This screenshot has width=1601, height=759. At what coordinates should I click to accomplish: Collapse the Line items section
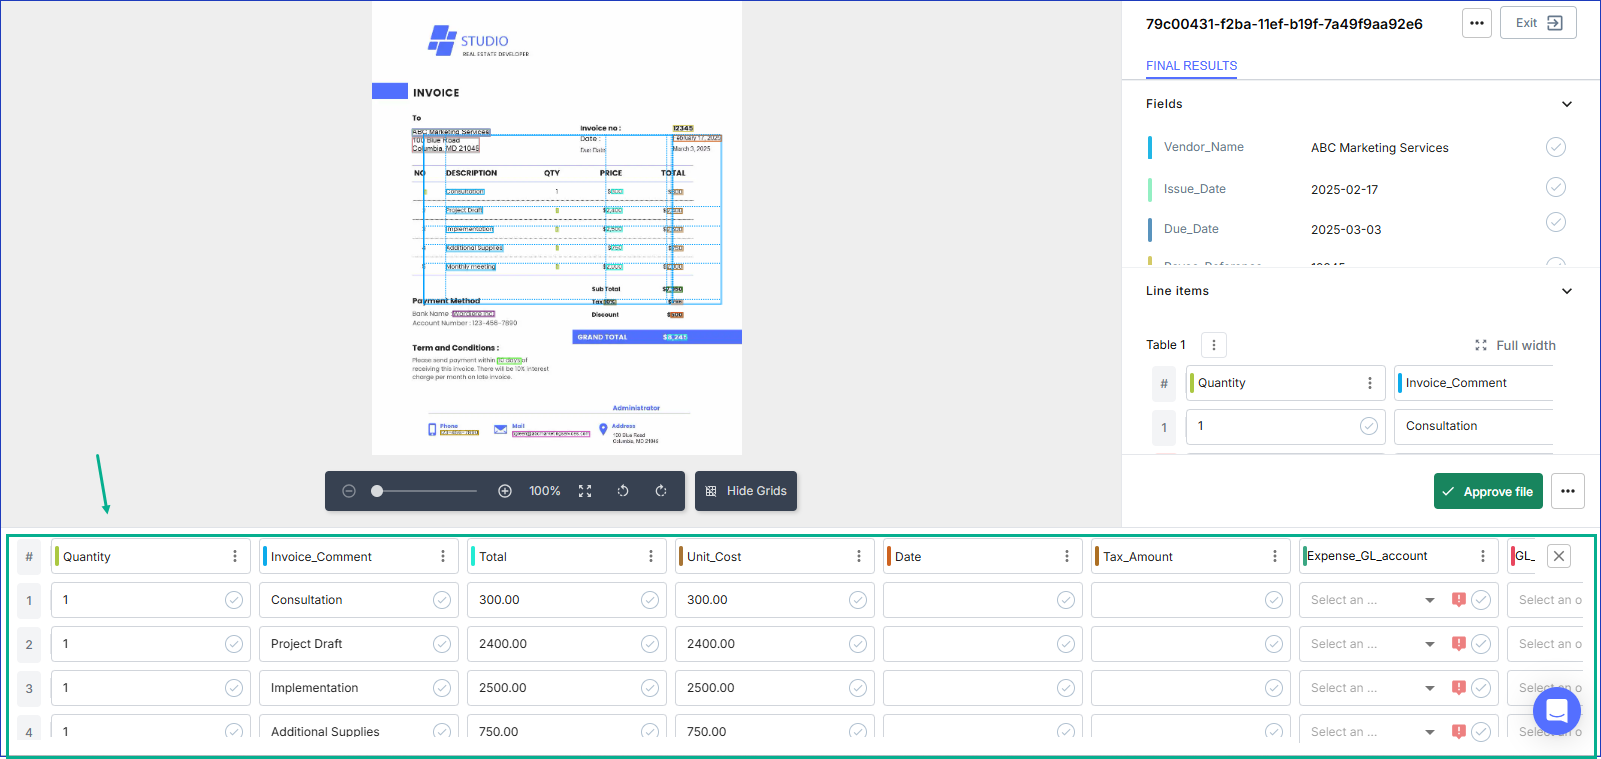tap(1567, 291)
